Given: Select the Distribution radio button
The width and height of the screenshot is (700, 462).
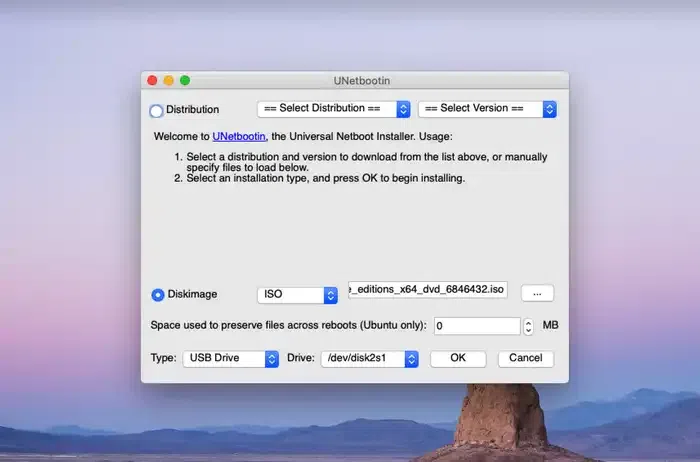Looking at the screenshot, I should (156, 110).
